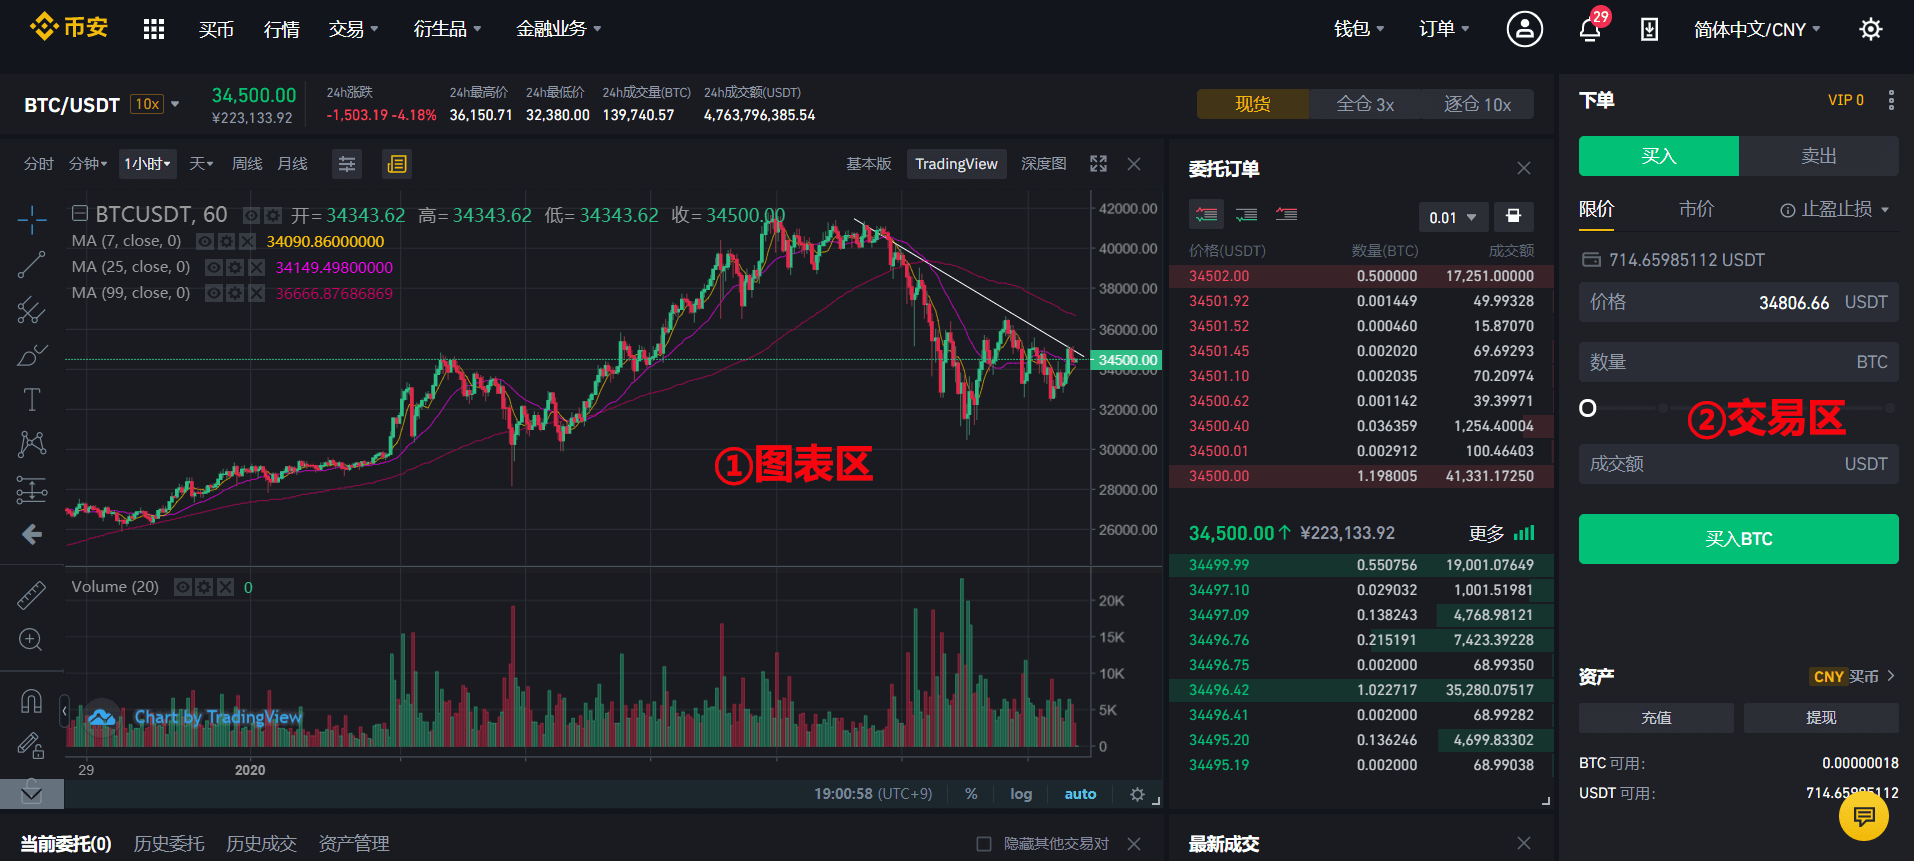Image resolution: width=1914 pixels, height=861 pixels.
Task: Select the brush drawing tool
Action: click(x=32, y=355)
